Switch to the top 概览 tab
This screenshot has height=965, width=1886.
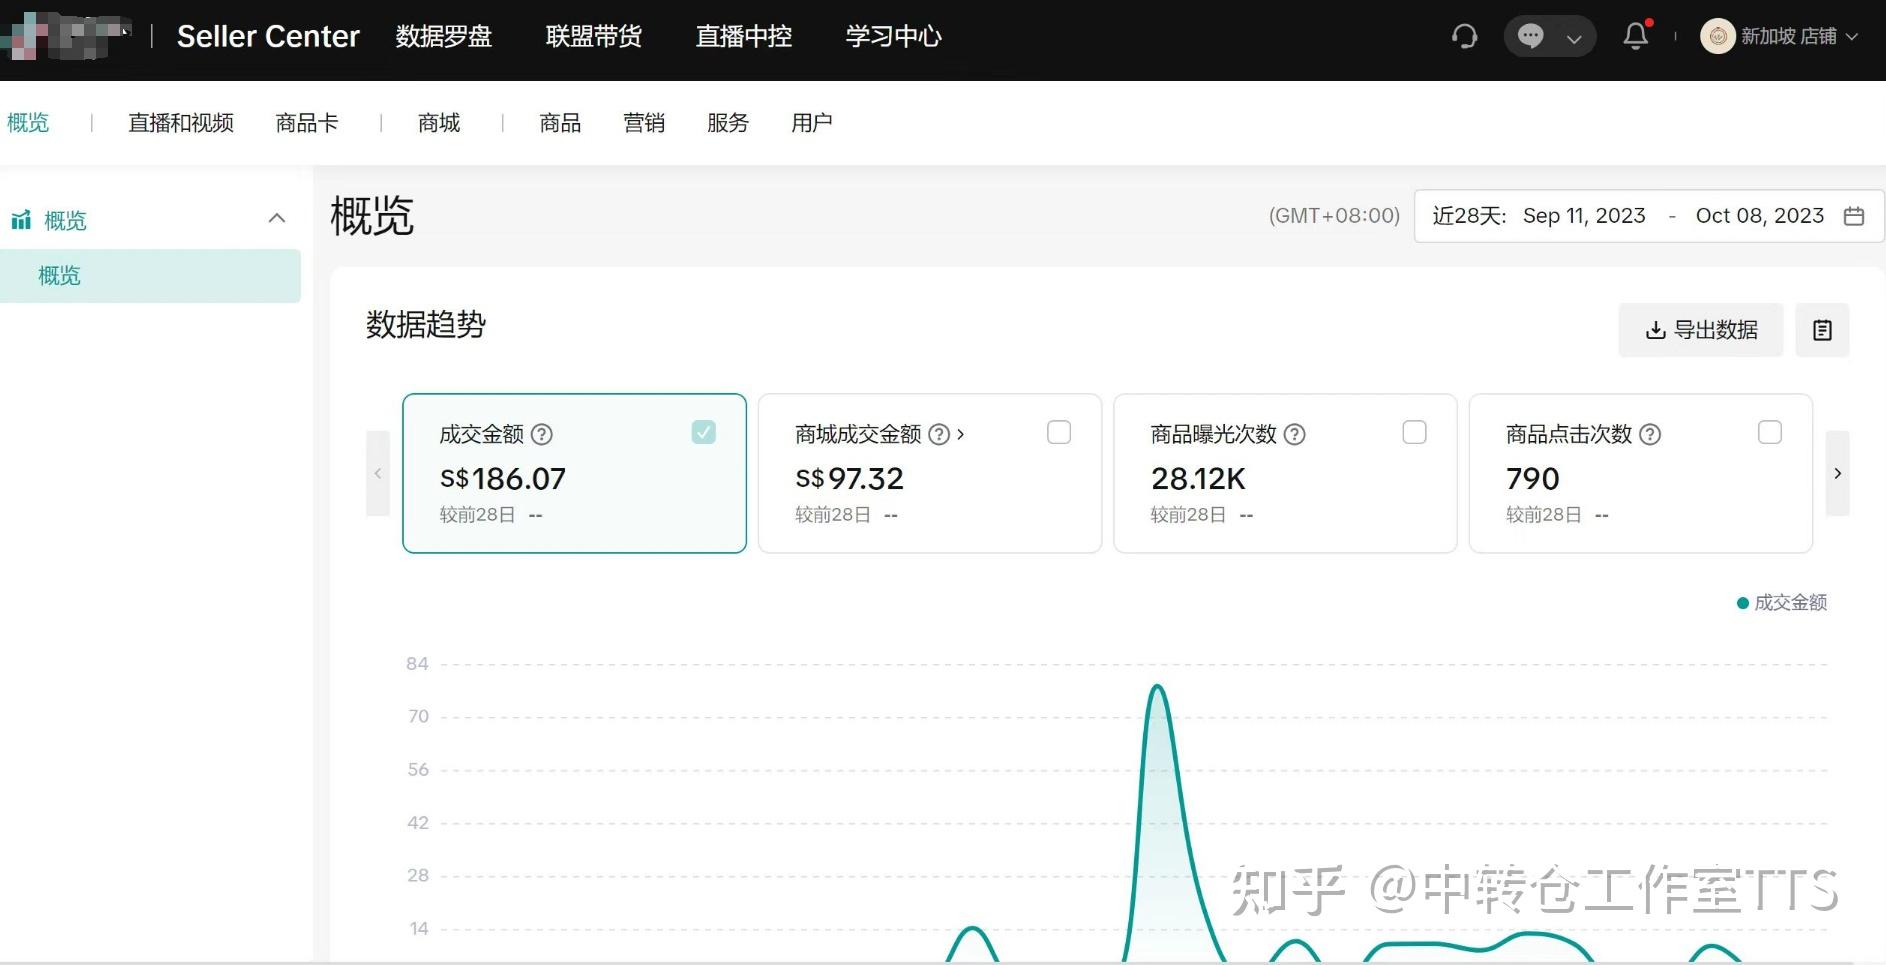(x=28, y=123)
